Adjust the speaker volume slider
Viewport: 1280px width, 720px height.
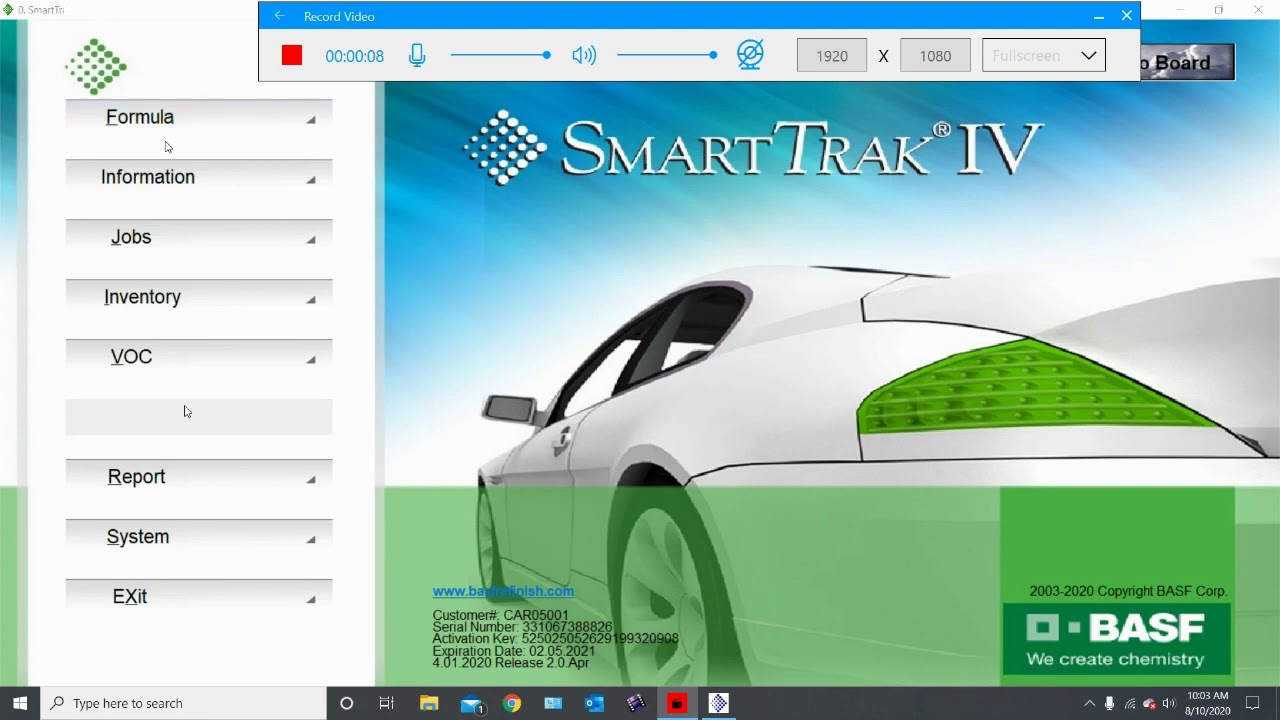pos(667,55)
